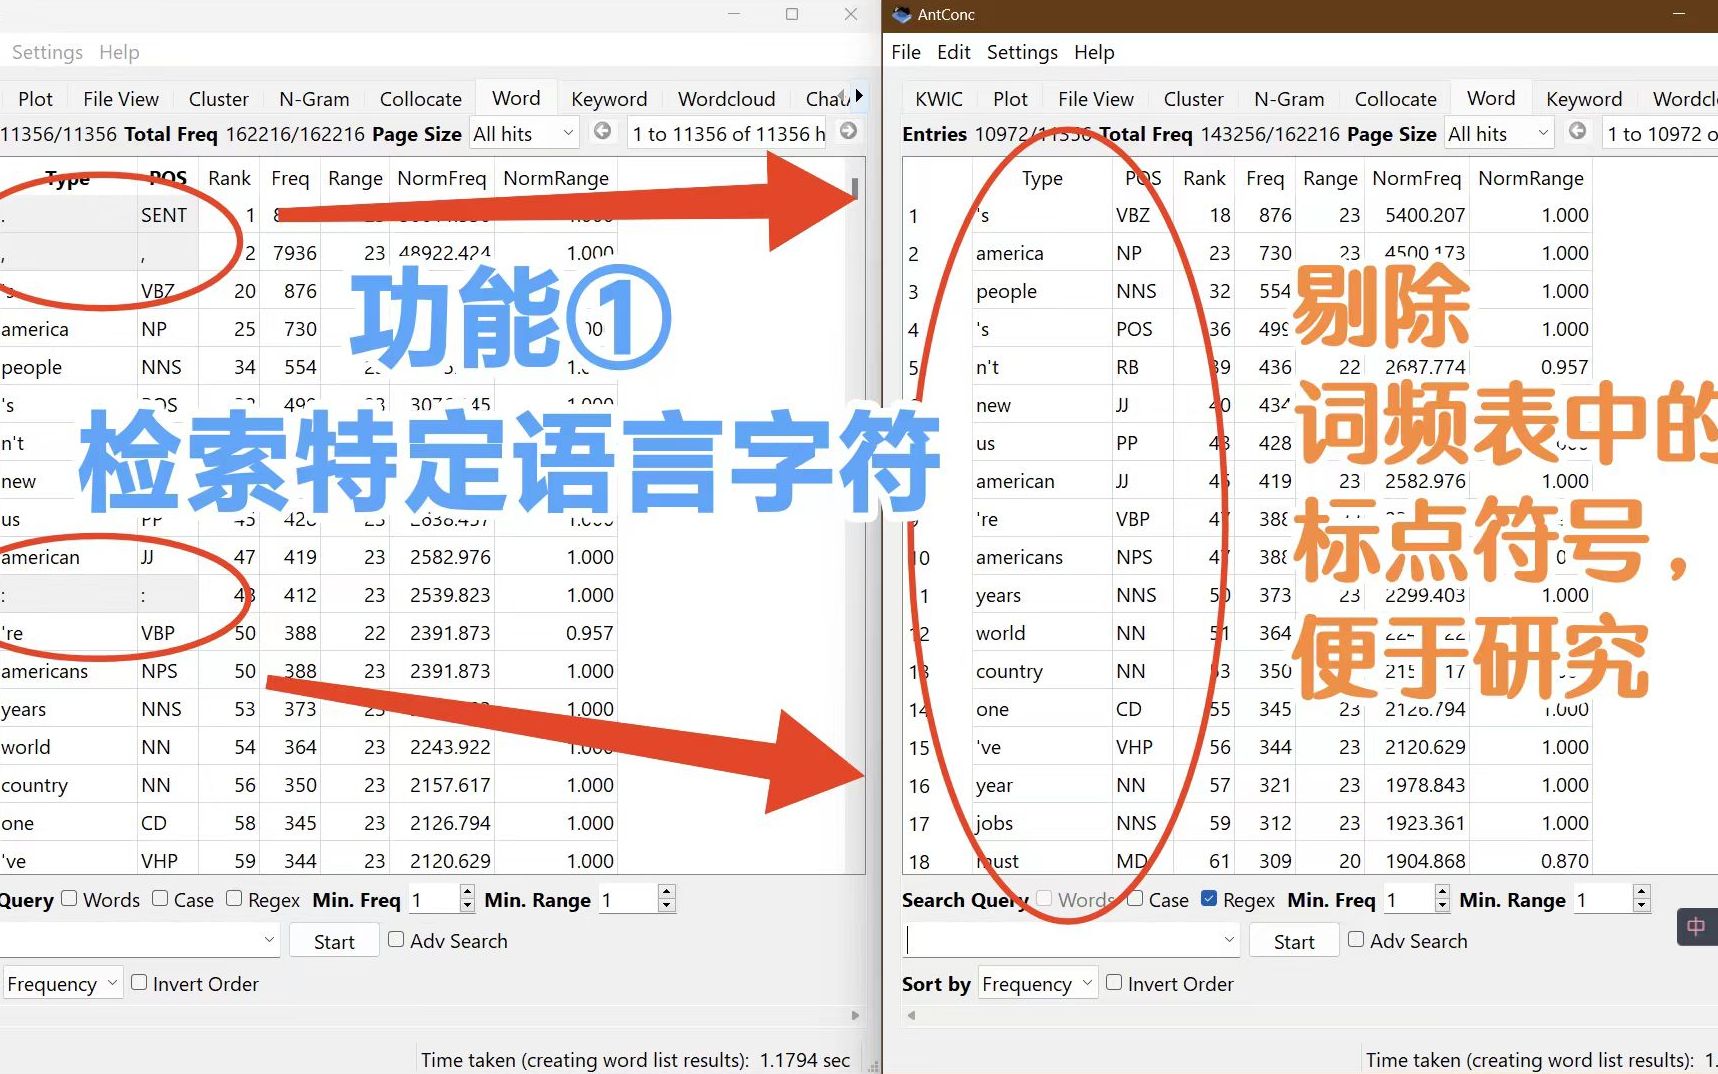Select 'americans' row in left window

click(x=308, y=672)
